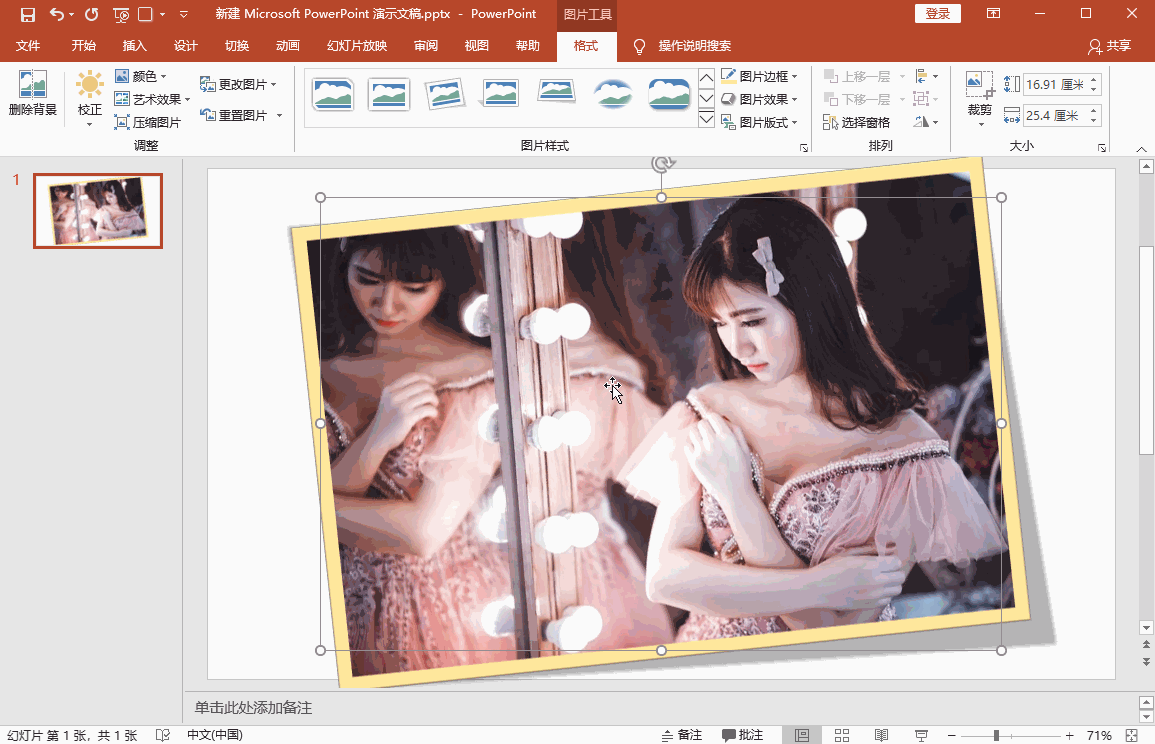Click the Undo arrow icon
Screen dimensions: 1155x744
pyautogui.click(x=57, y=14)
